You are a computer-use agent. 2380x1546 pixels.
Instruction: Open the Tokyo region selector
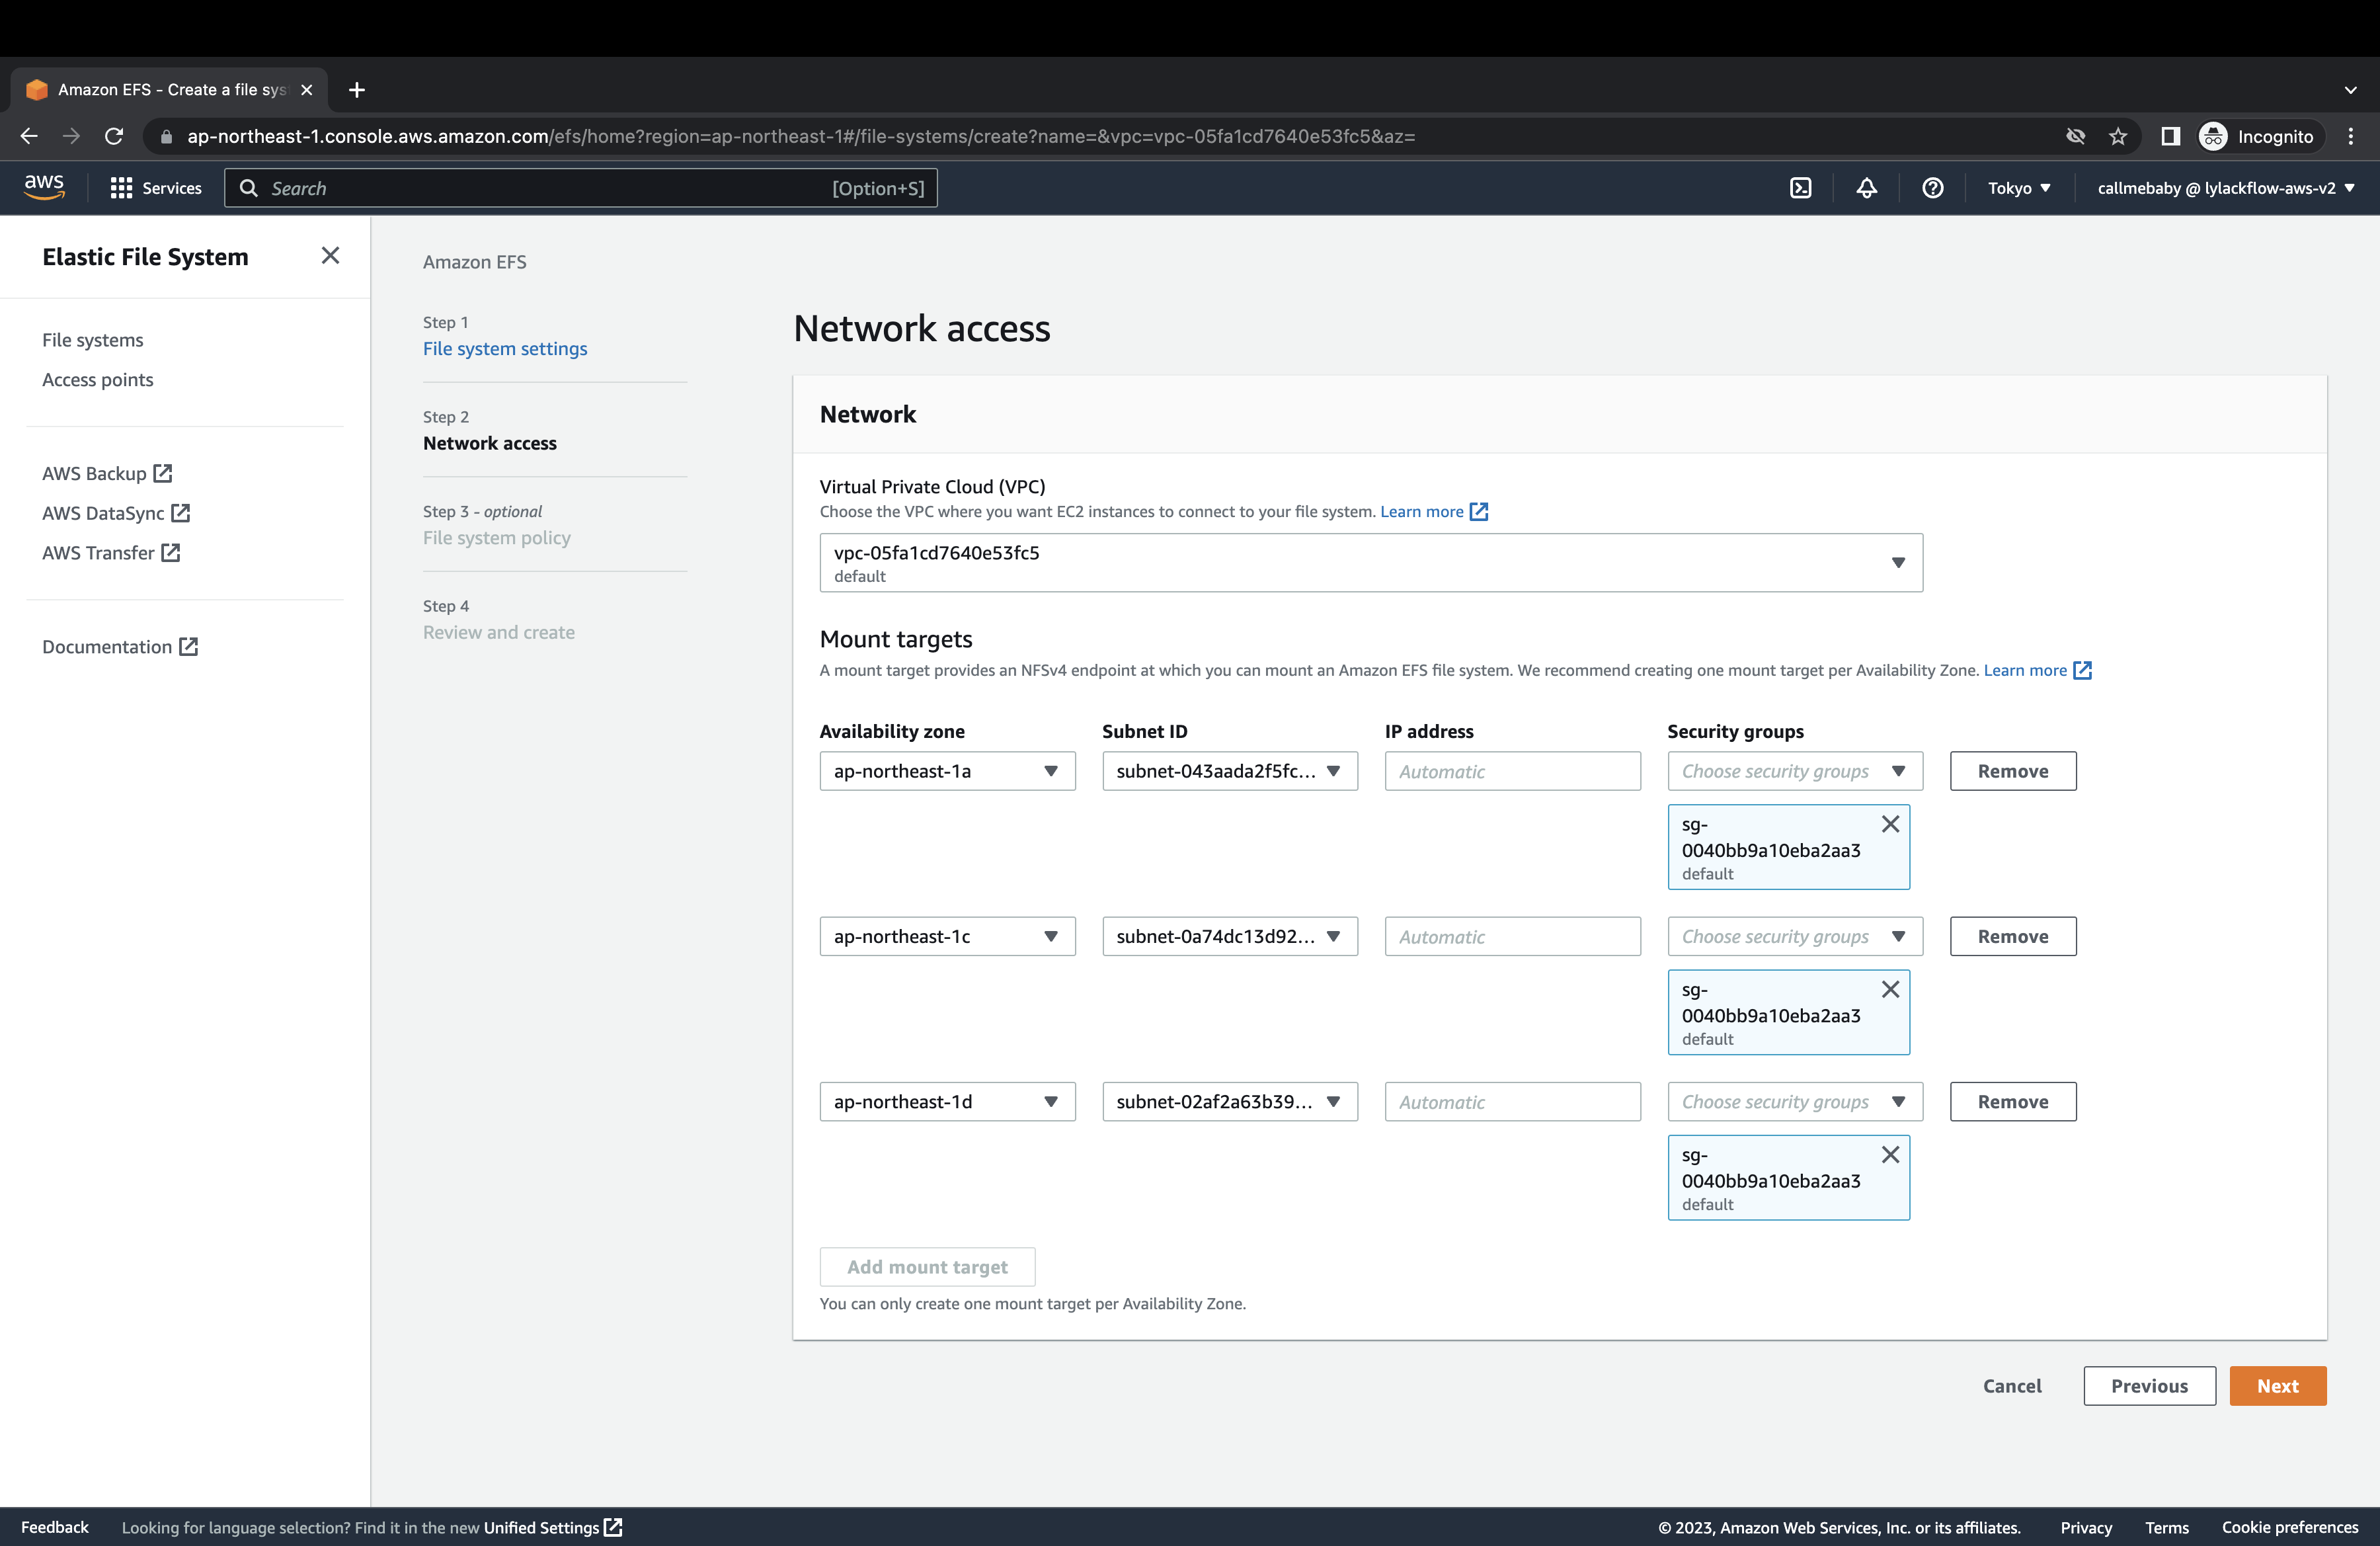(2019, 188)
